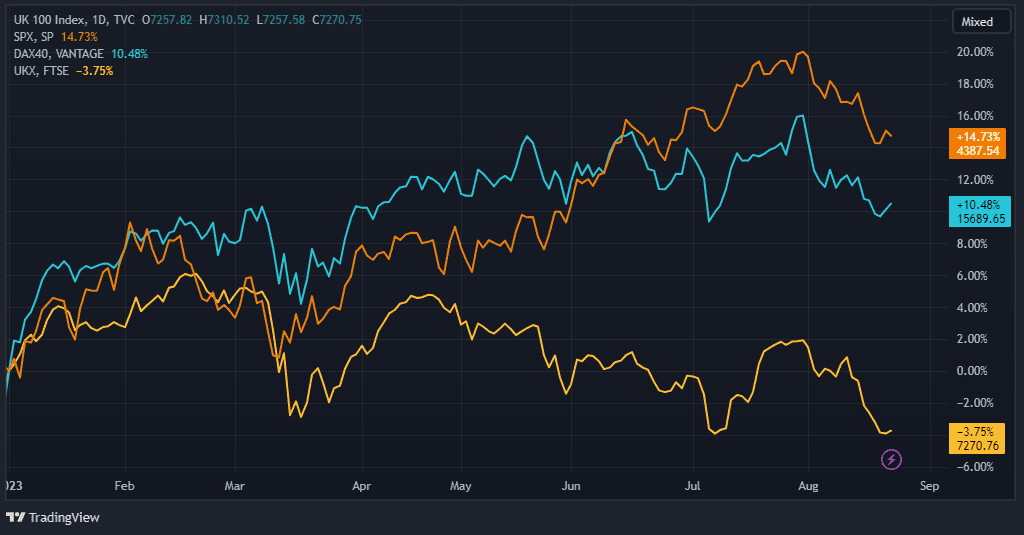Image resolution: width=1024 pixels, height=535 pixels.
Task: Click the Aug label on time axis
Action: [809, 487]
